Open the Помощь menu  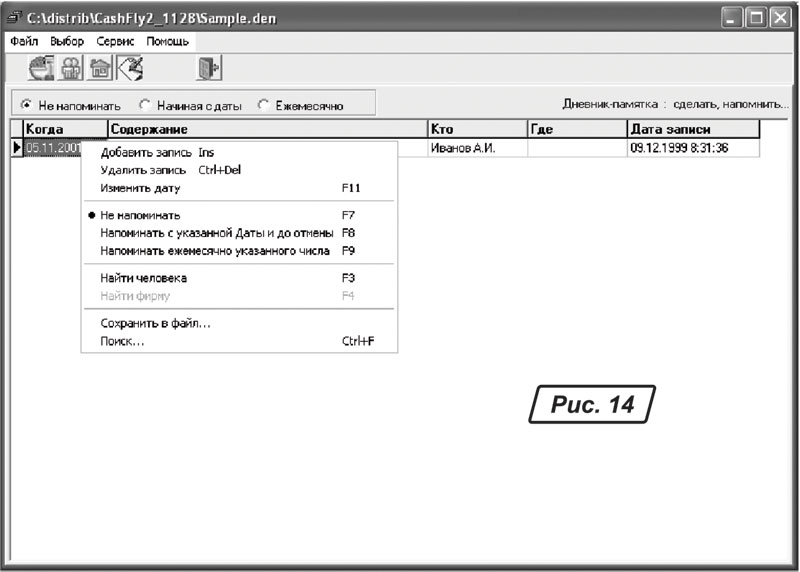[x=167, y=42]
